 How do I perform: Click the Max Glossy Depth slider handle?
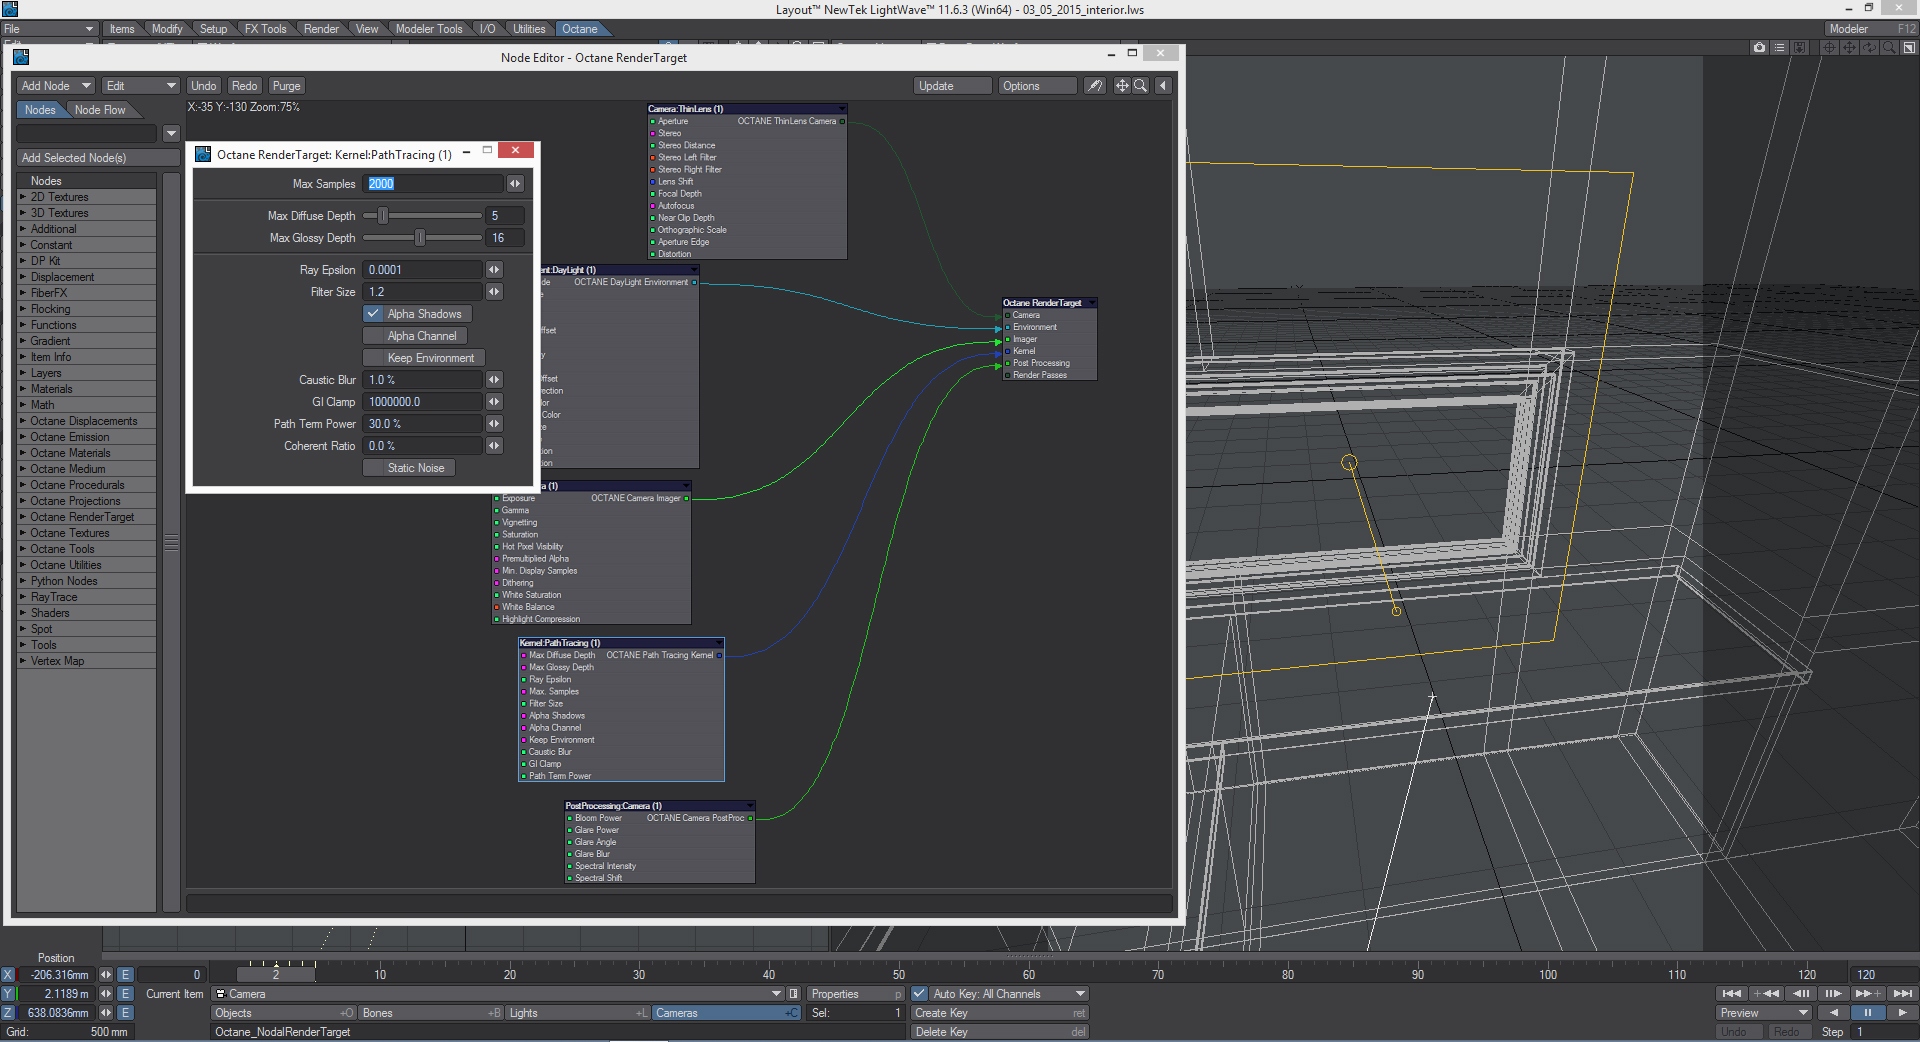[x=420, y=238]
